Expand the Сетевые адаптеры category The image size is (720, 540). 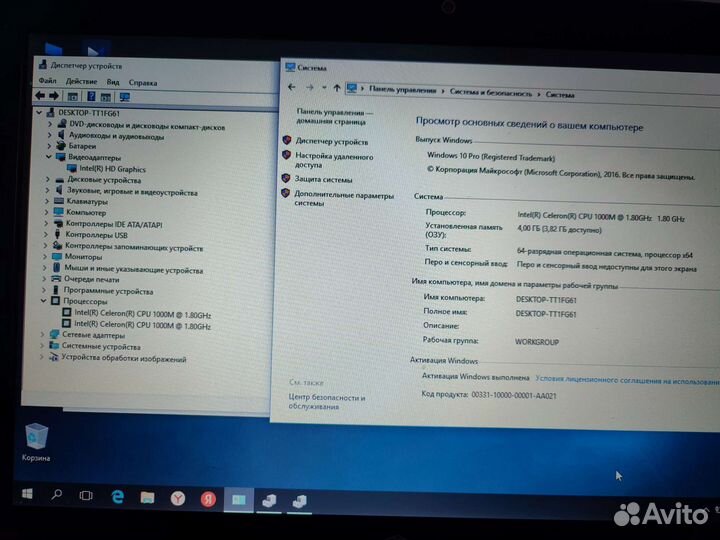42,334
